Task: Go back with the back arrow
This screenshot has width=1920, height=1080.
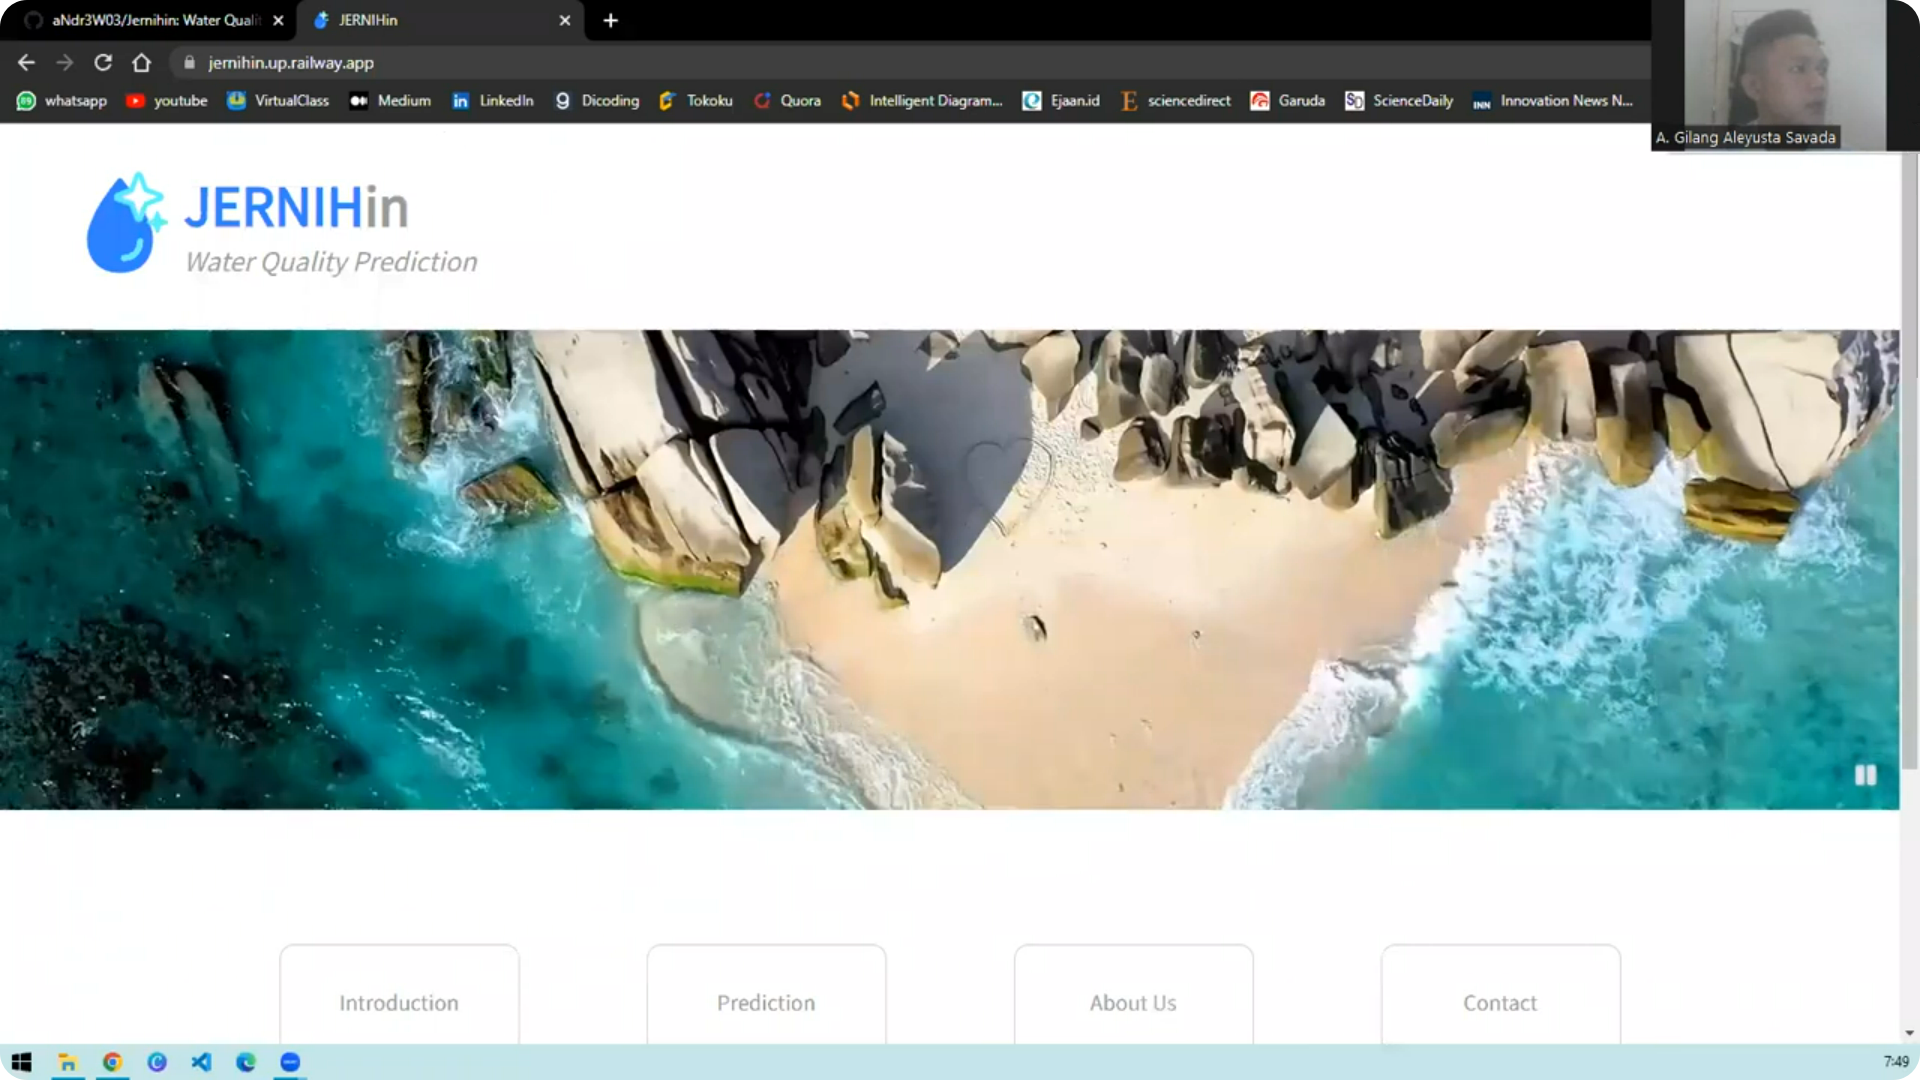Action: 26,63
